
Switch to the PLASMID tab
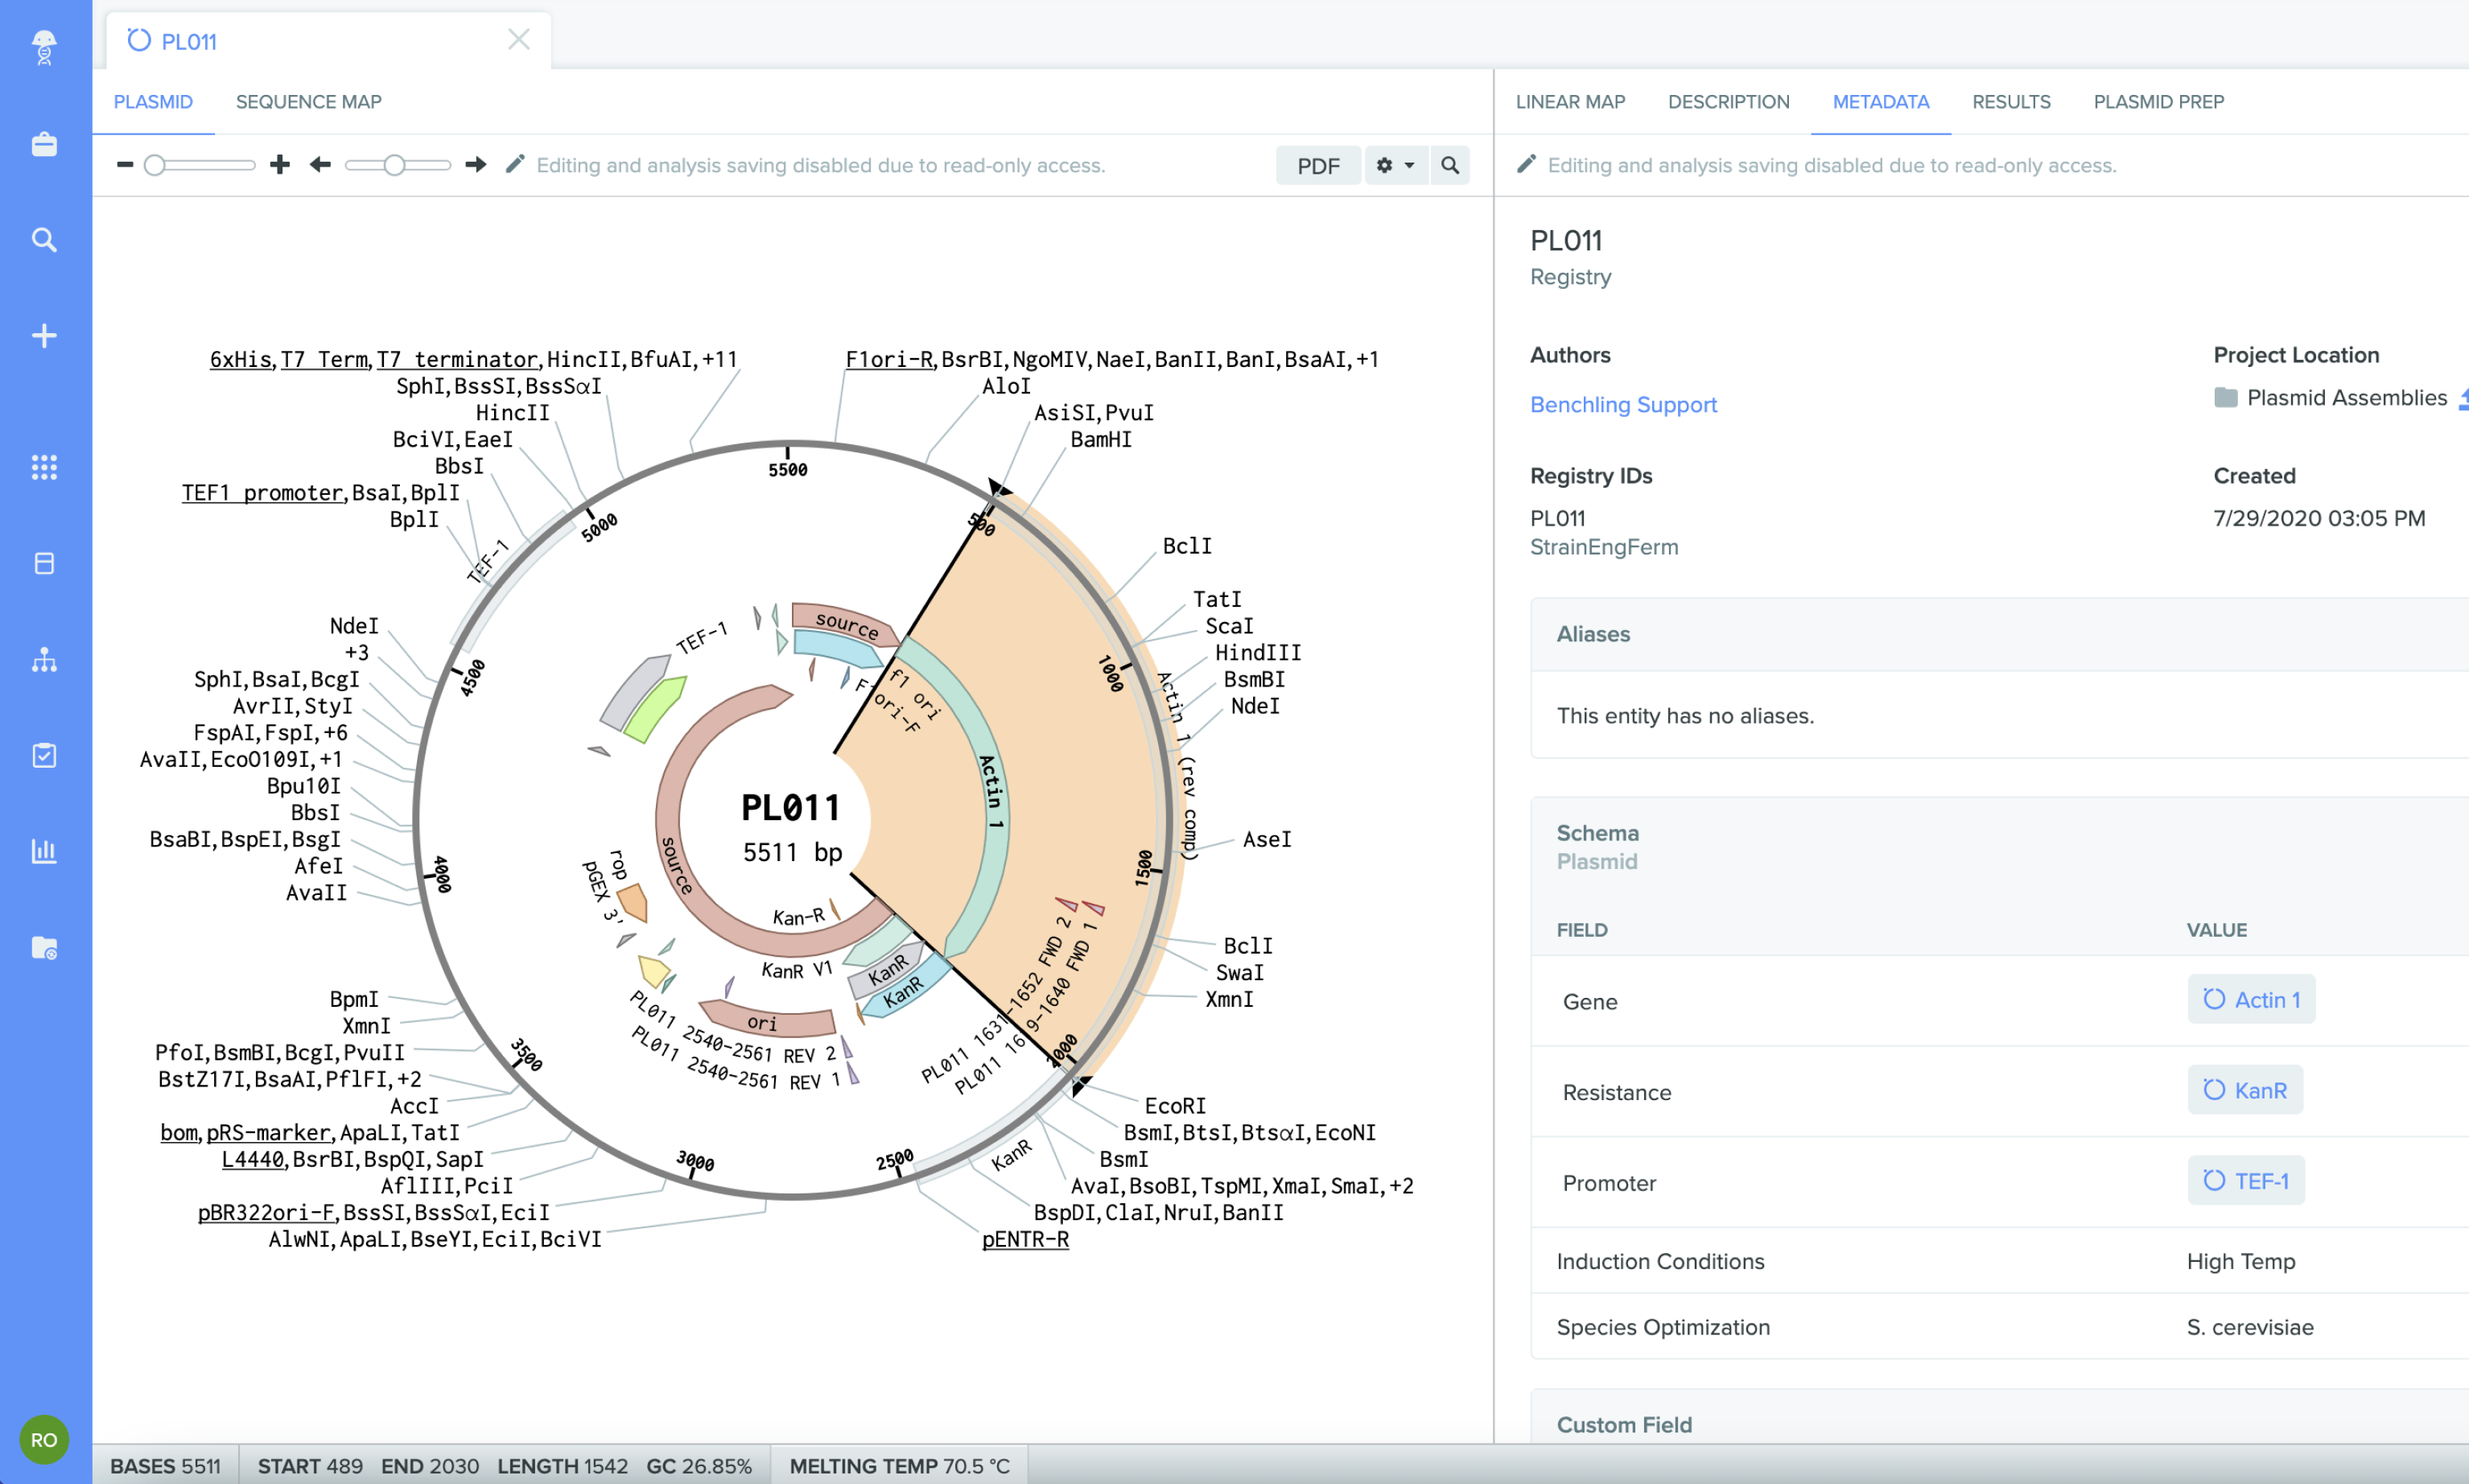(153, 102)
